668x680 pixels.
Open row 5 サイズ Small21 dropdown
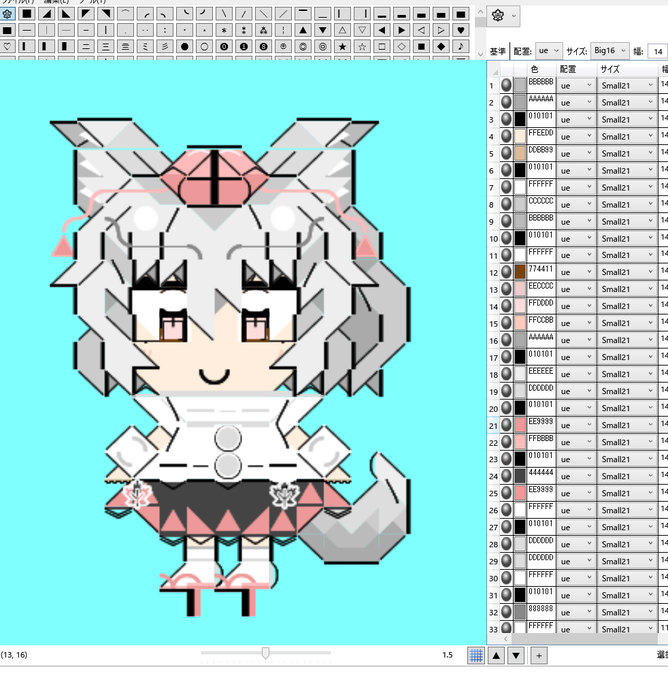click(627, 154)
